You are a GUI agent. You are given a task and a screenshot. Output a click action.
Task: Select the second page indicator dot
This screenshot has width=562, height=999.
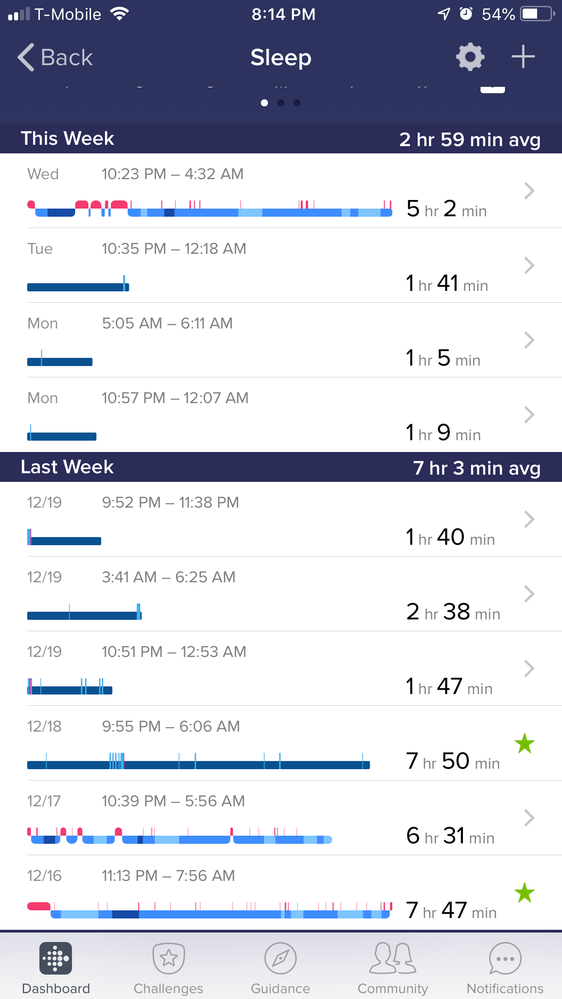click(280, 103)
